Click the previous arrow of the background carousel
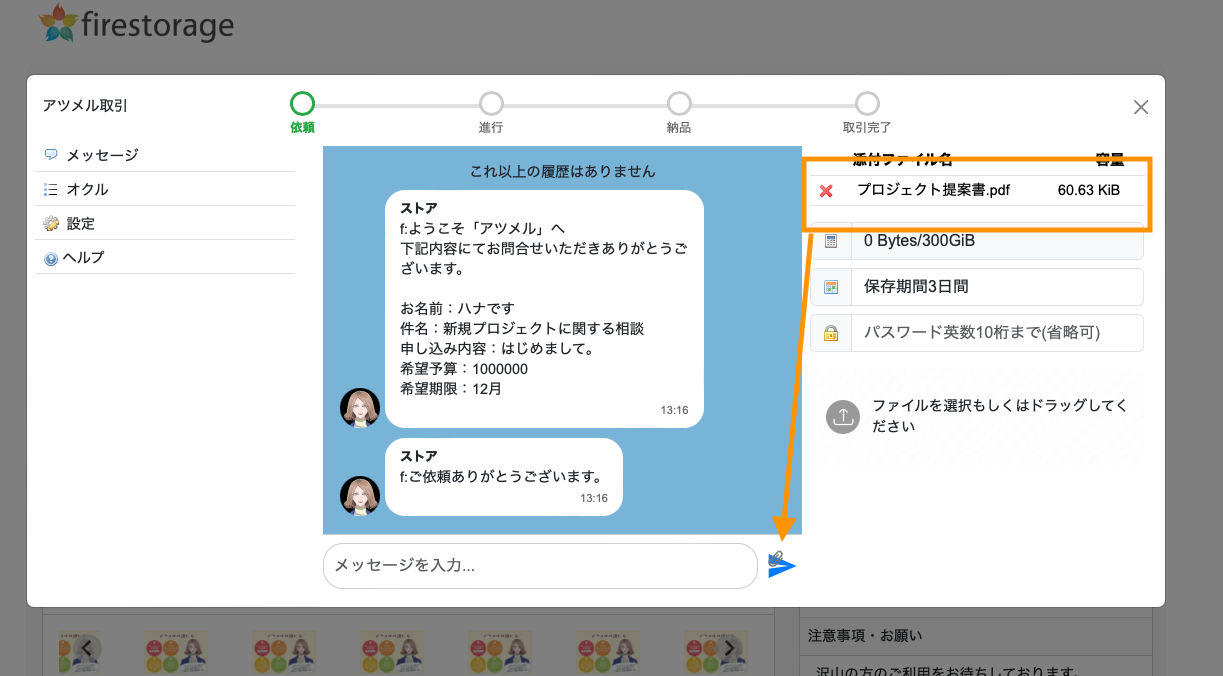The height and width of the screenshot is (676, 1223). click(87, 648)
